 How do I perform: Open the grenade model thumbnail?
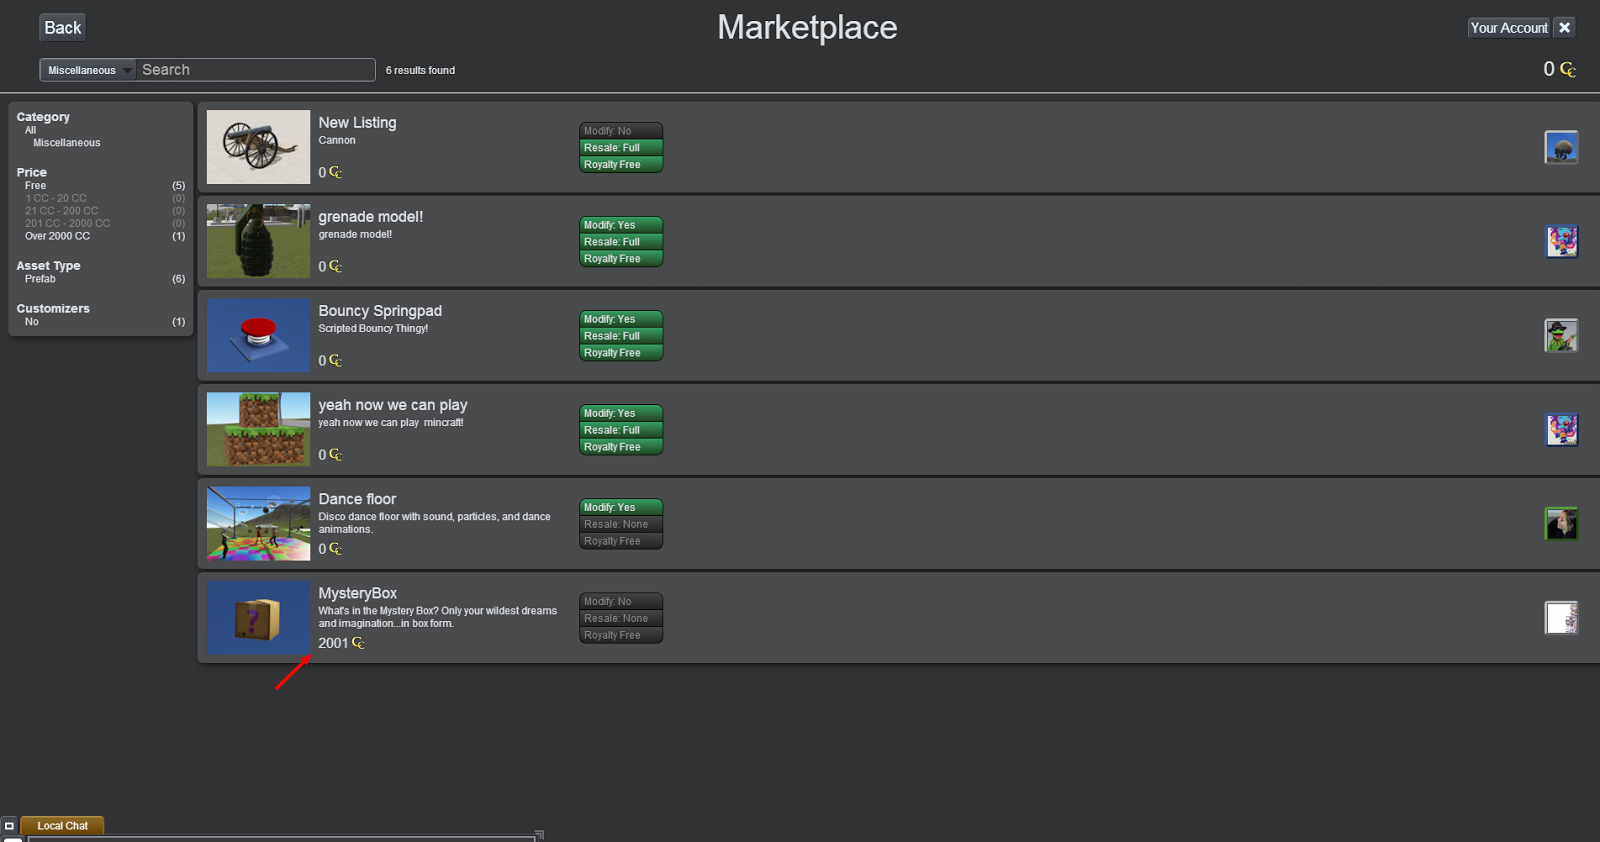click(258, 241)
